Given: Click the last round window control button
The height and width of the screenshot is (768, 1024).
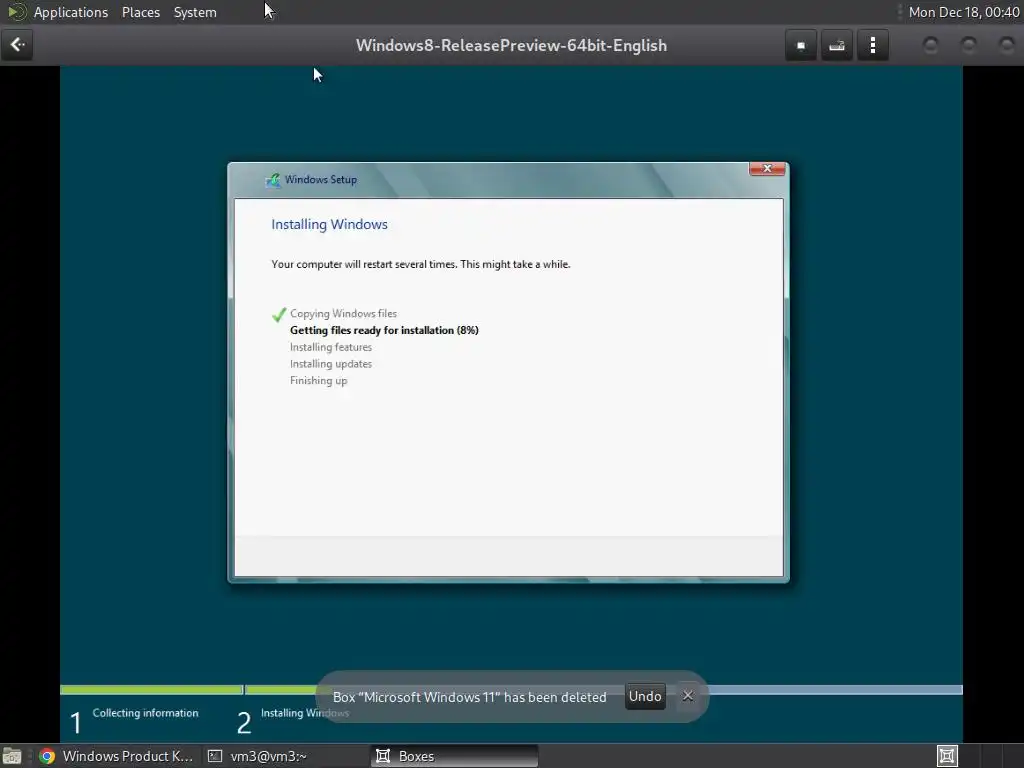Looking at the screenshot, I should tap(1006, 45).
